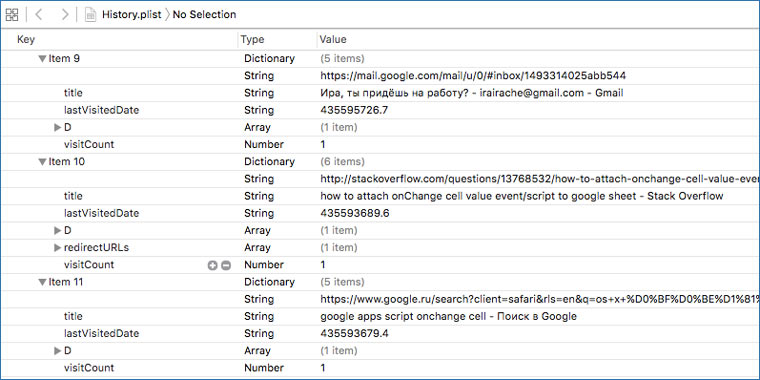Click the minus button on Item 10's visitCount row
The width and height of the screenshot is (760, 380).
(226, 265)
